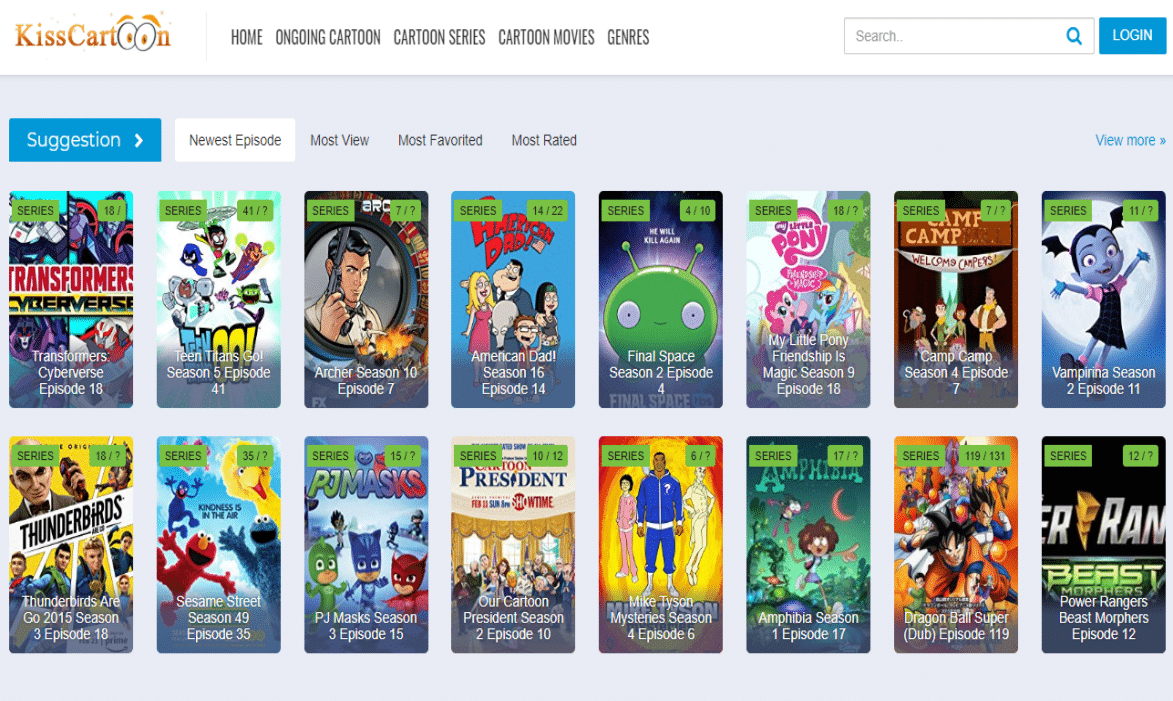This screenshot has height=701, width=1173.
Task: Open CARTOON SERIES menu
Action: (439, 37)
